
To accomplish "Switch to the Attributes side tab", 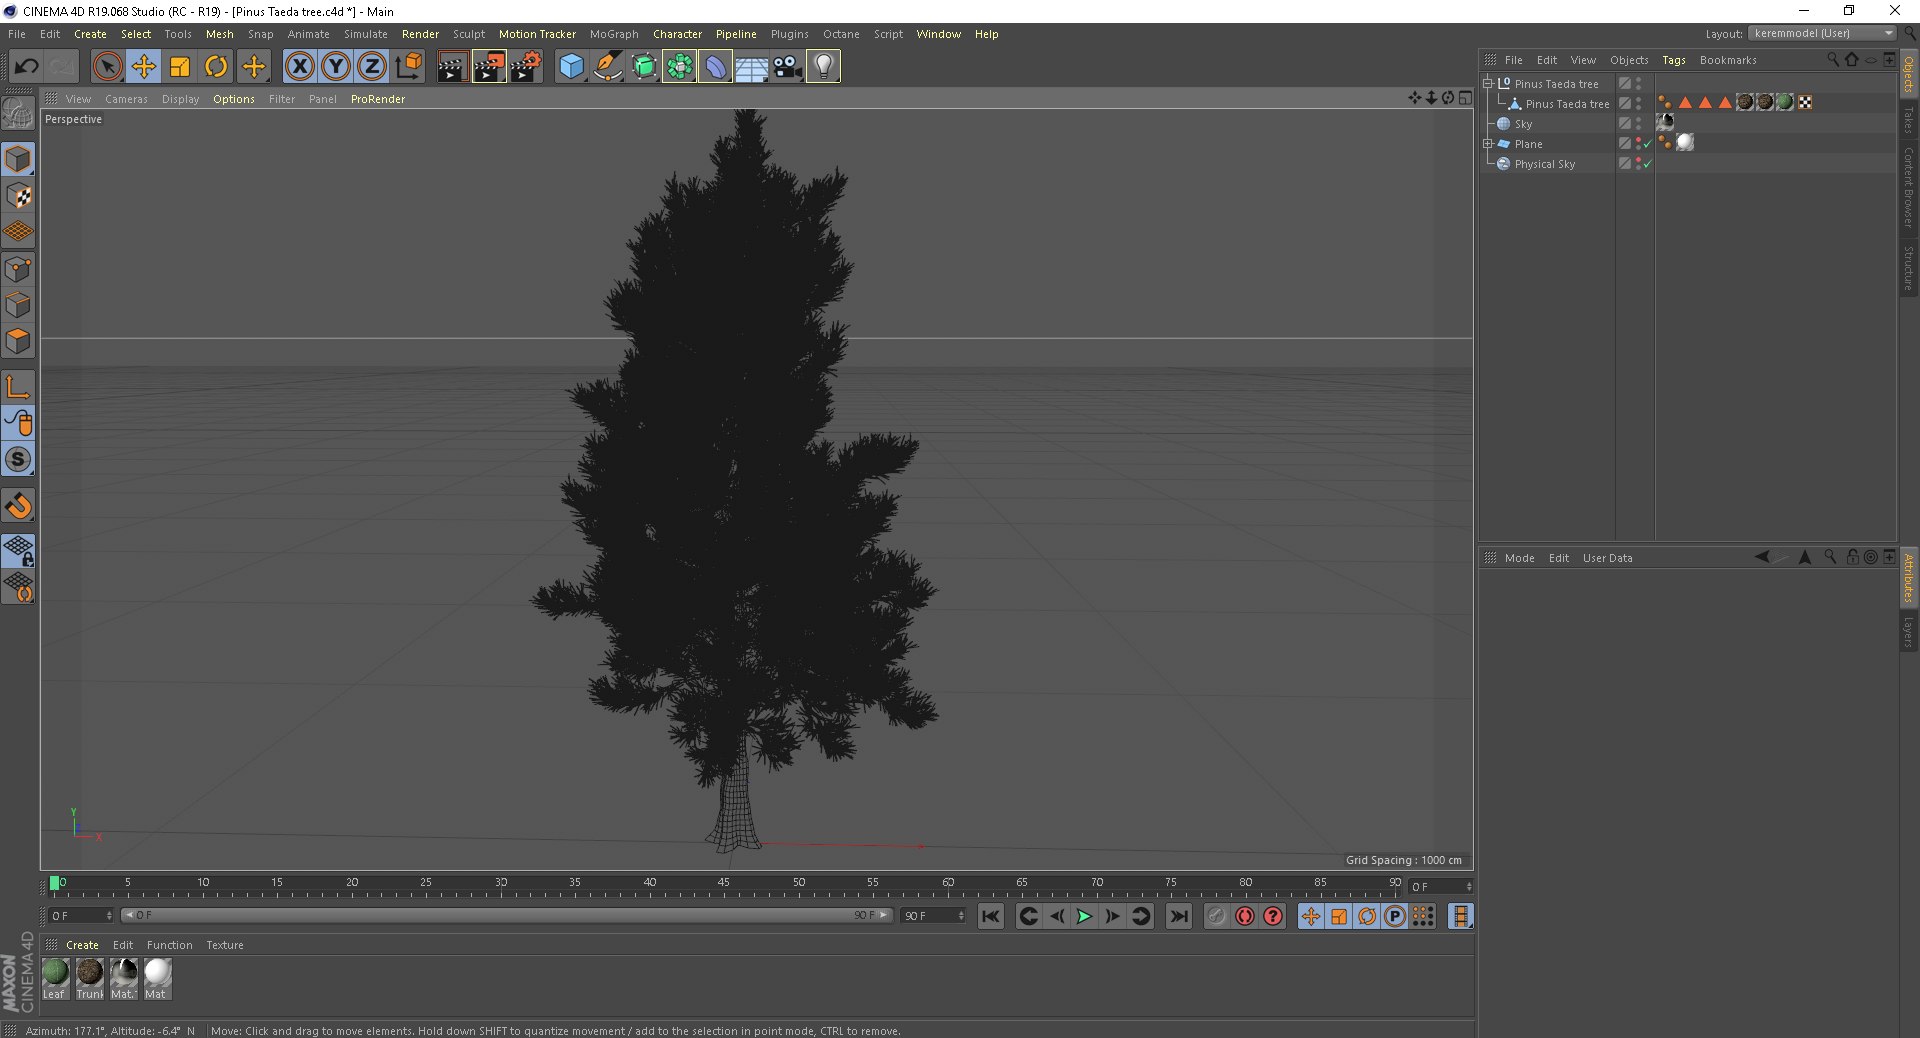I will 1908,577.
